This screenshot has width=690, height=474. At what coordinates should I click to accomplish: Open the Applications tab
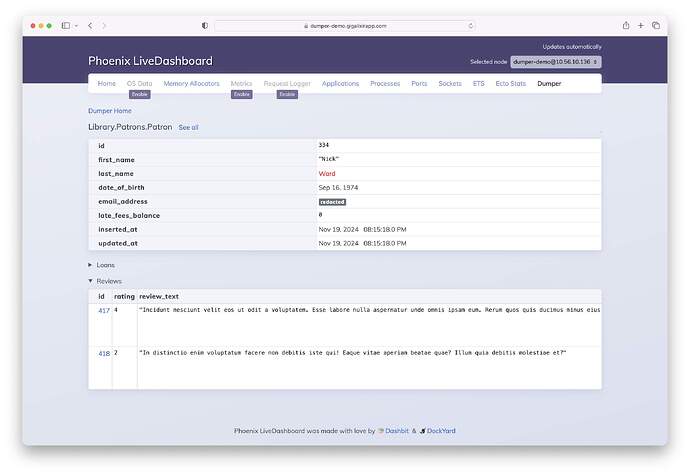[x=340, y=83]
